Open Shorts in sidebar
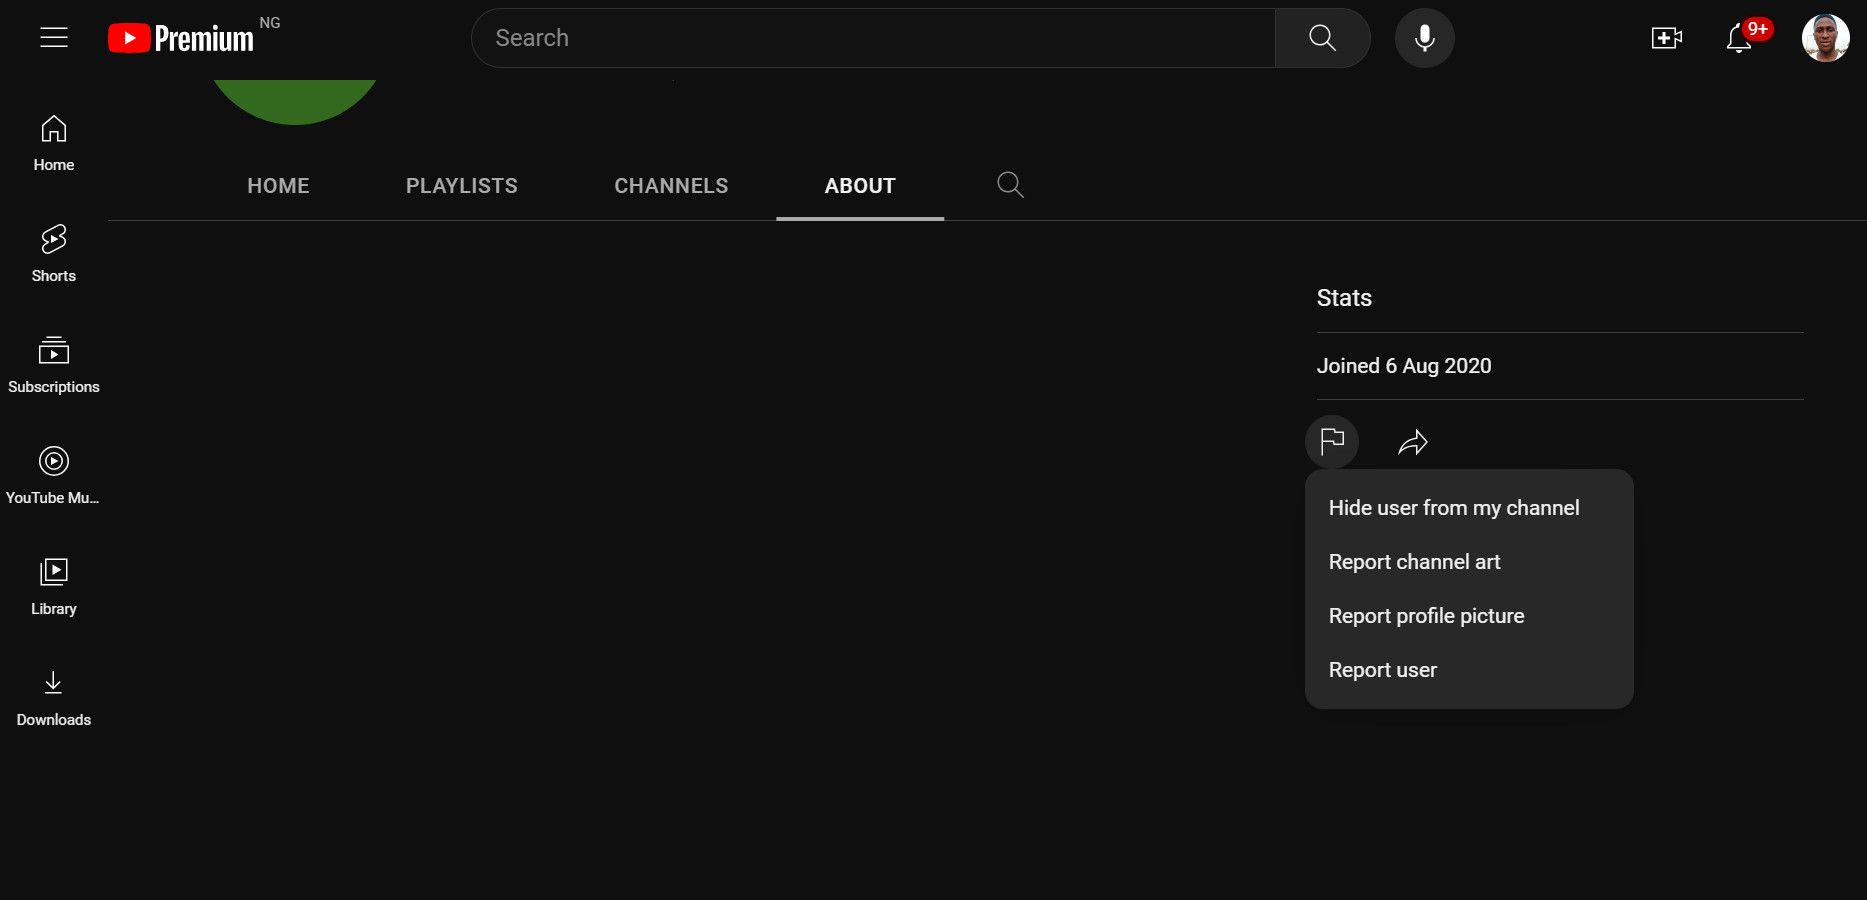This screenshot has width=1867, height=900. 54,255
